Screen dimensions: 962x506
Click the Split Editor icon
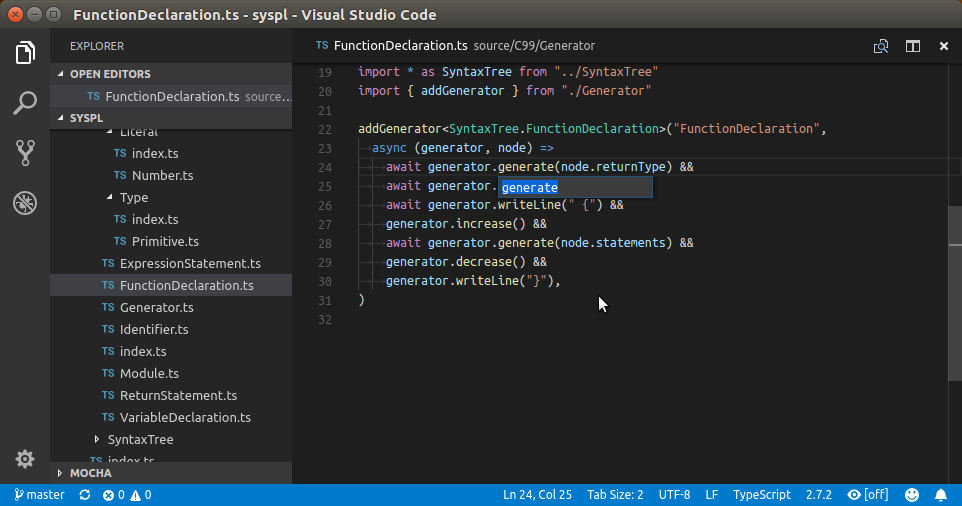click(x=912, y=46)
